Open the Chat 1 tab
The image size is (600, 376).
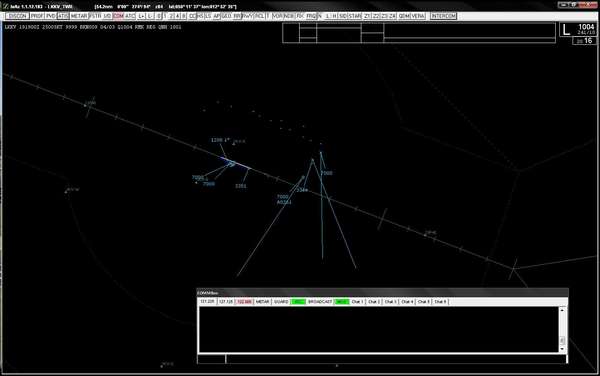pyautogui.click(x=357, y=302)
